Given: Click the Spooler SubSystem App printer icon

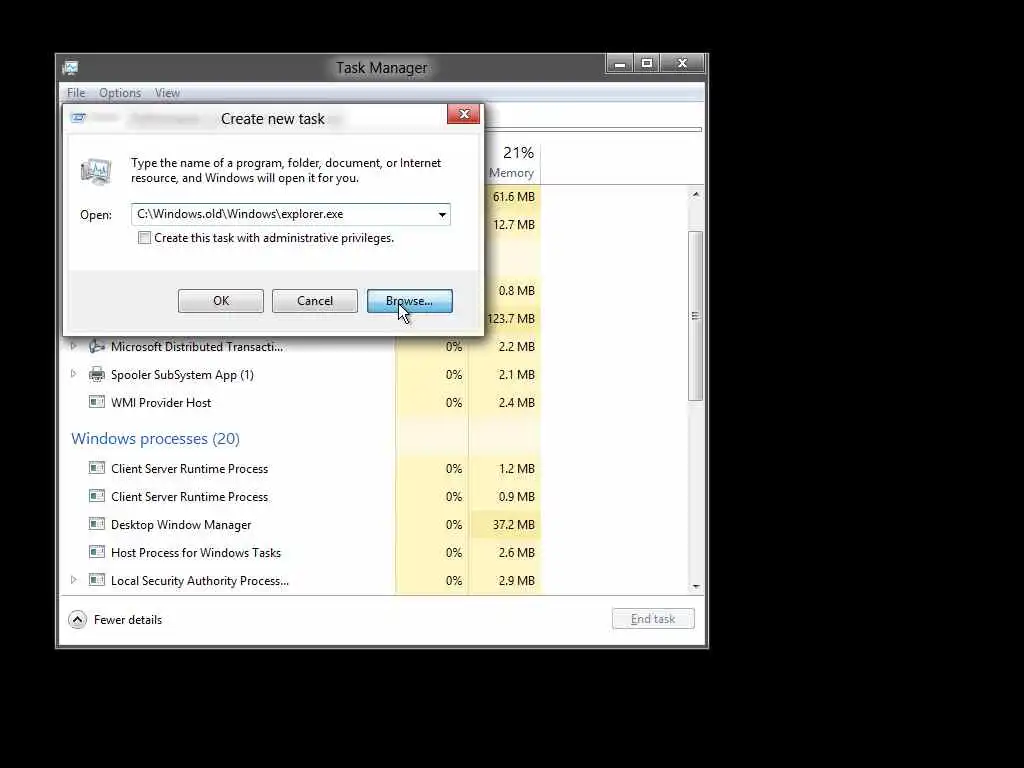Looking at the screenshot, I should (x=97, y=374).
